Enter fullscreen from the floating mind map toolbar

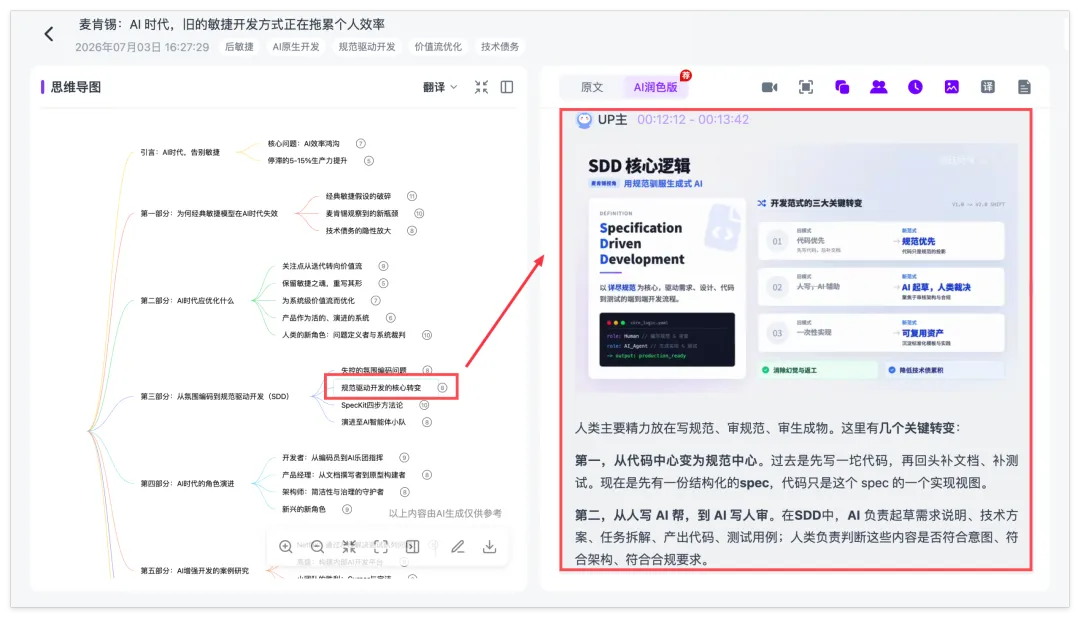tap(381, 546)
